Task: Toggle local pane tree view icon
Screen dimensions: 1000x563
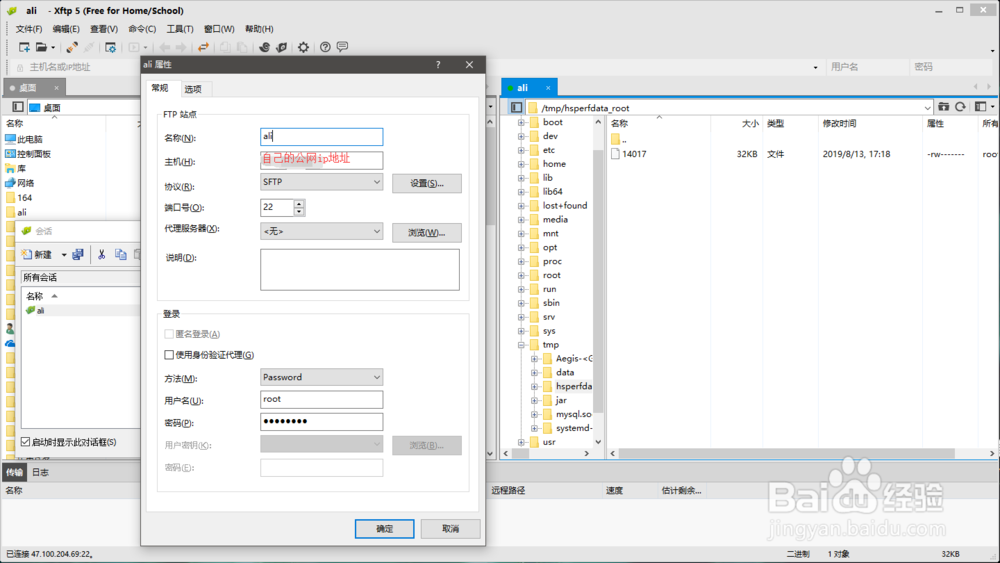Action: click(18, 107)
